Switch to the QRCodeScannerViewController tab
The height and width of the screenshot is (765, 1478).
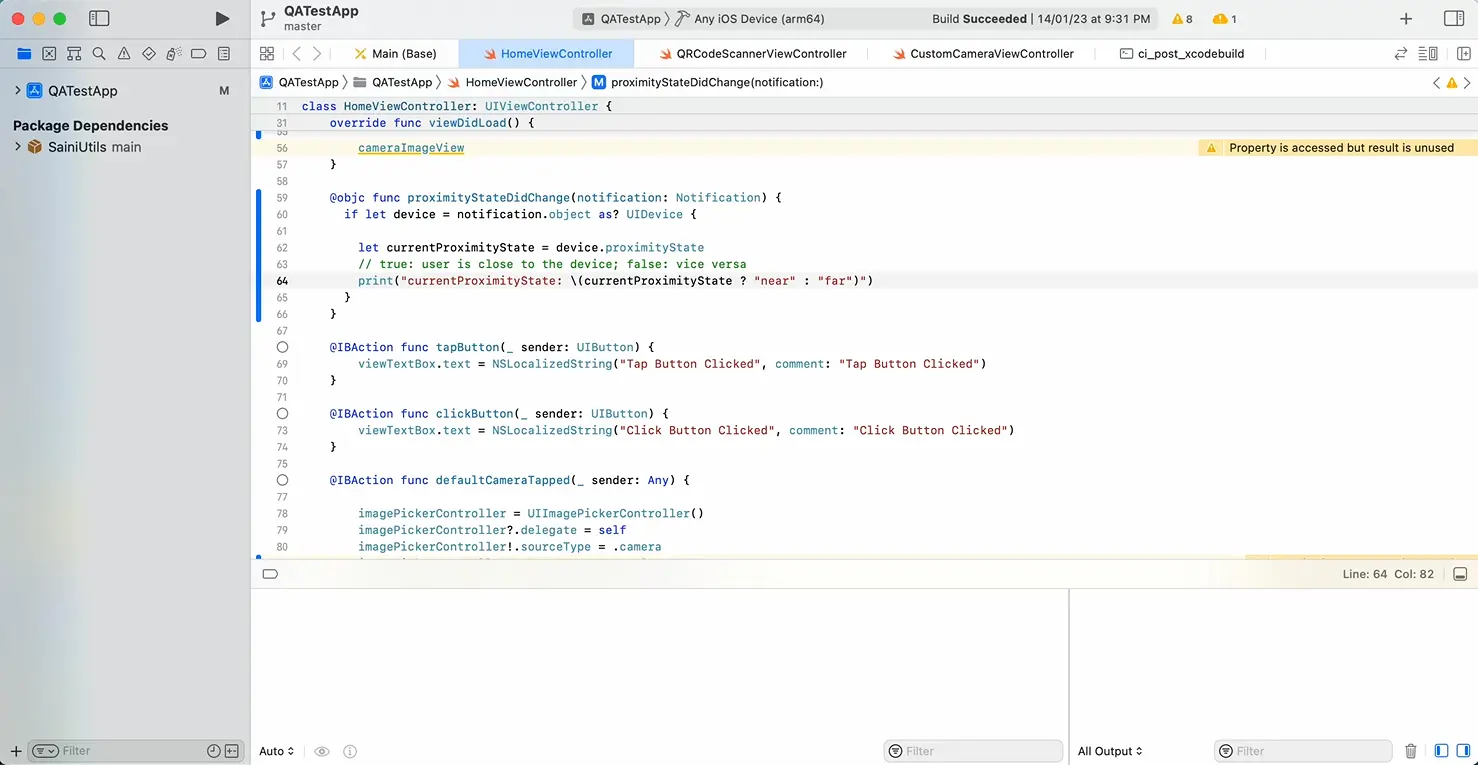coord(761,54)
